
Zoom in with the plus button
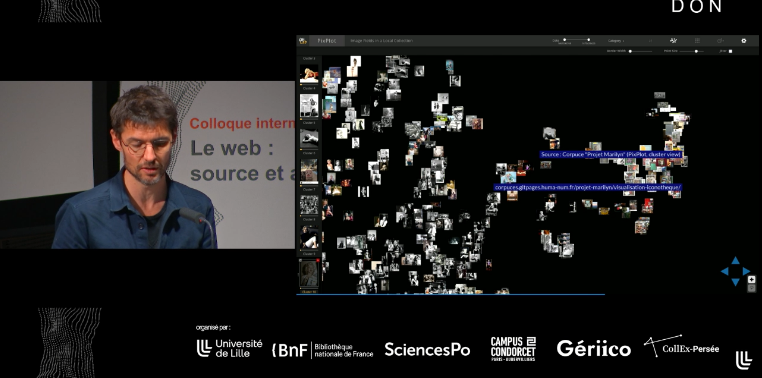(751, 279)
